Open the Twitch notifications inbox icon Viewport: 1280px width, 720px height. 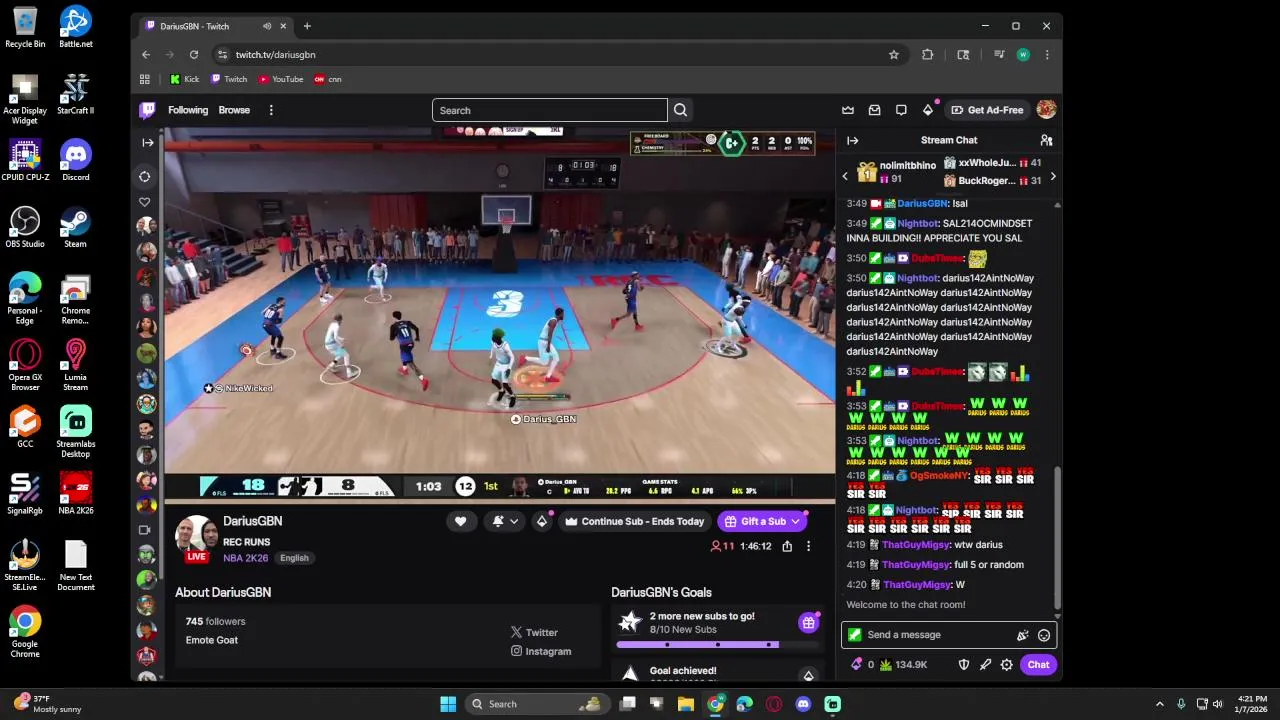(x=875, y=110)
